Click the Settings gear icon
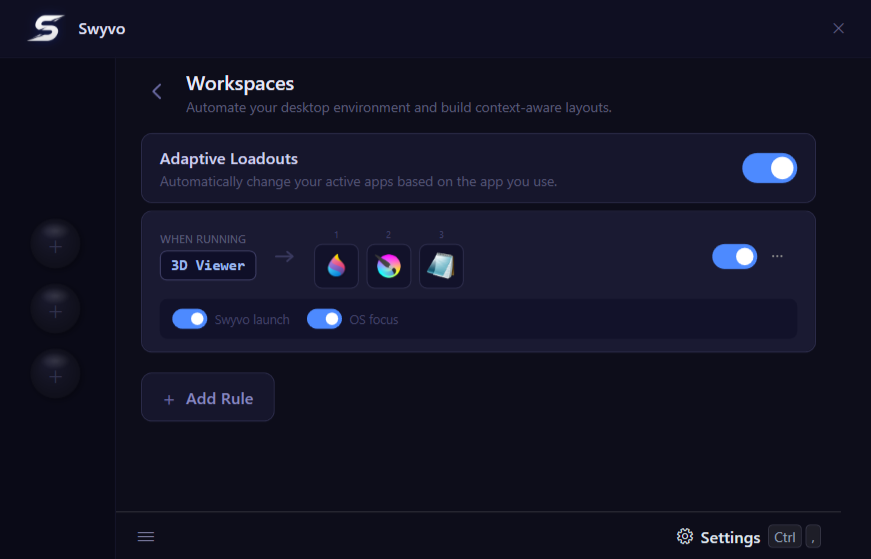The width and height of the screenshot is (871, 559). point(685,537)
